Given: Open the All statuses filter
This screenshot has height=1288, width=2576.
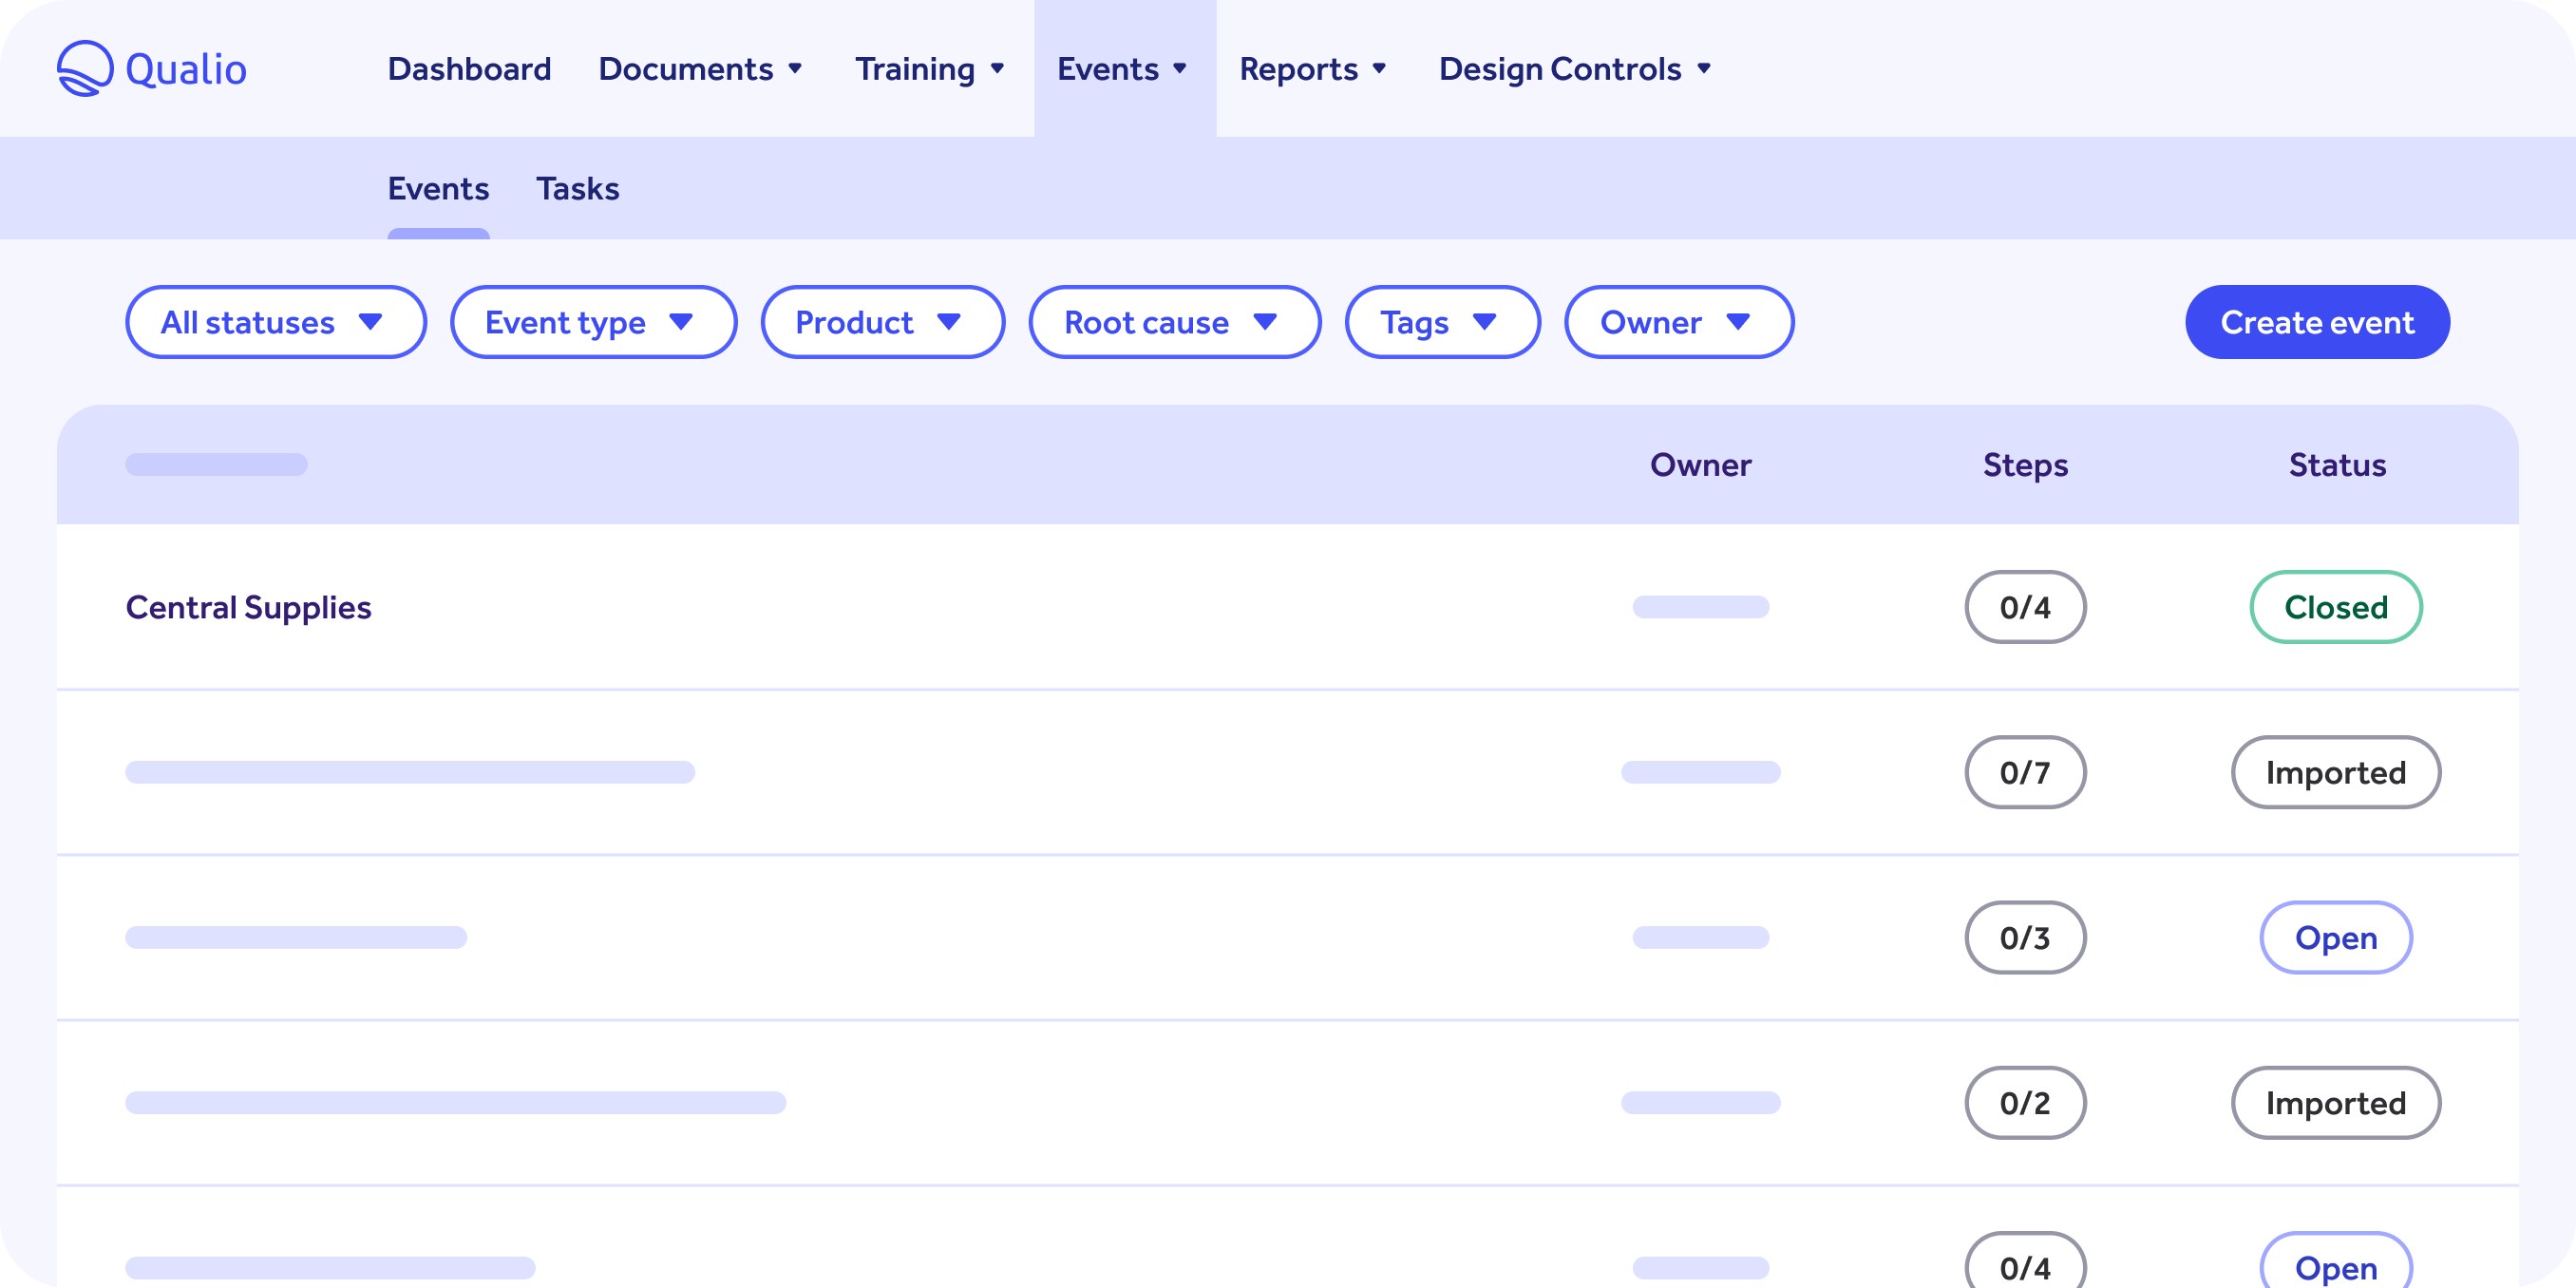Looking at the screenshot, I should (x=275, y=322).
